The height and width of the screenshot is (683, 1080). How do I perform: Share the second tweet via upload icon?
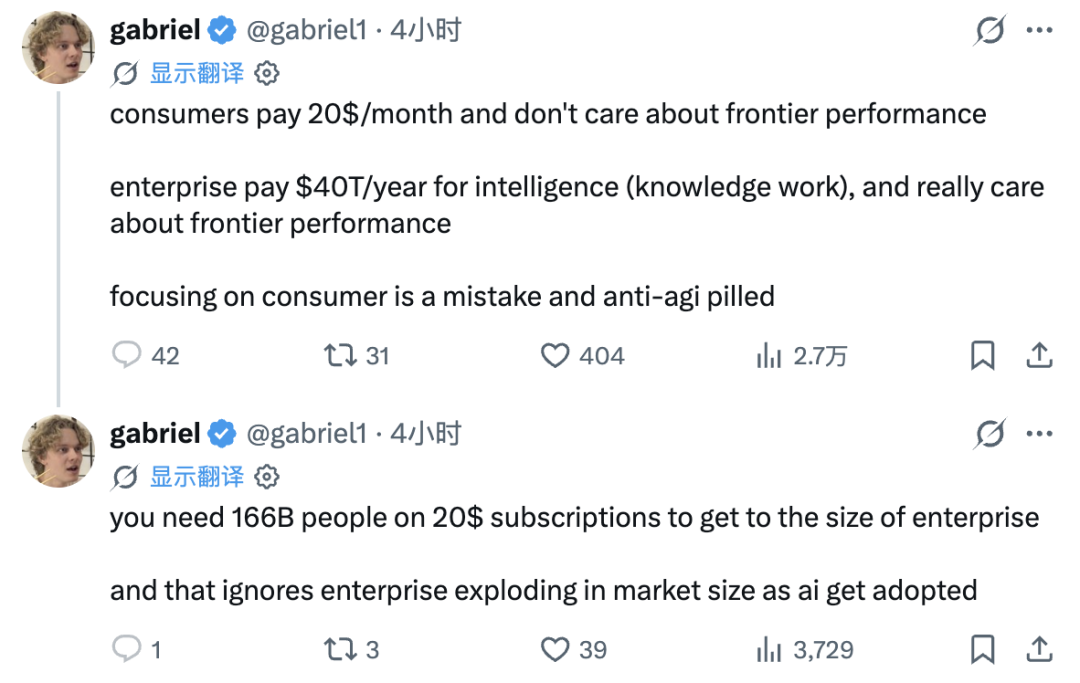pos(1039,649)
